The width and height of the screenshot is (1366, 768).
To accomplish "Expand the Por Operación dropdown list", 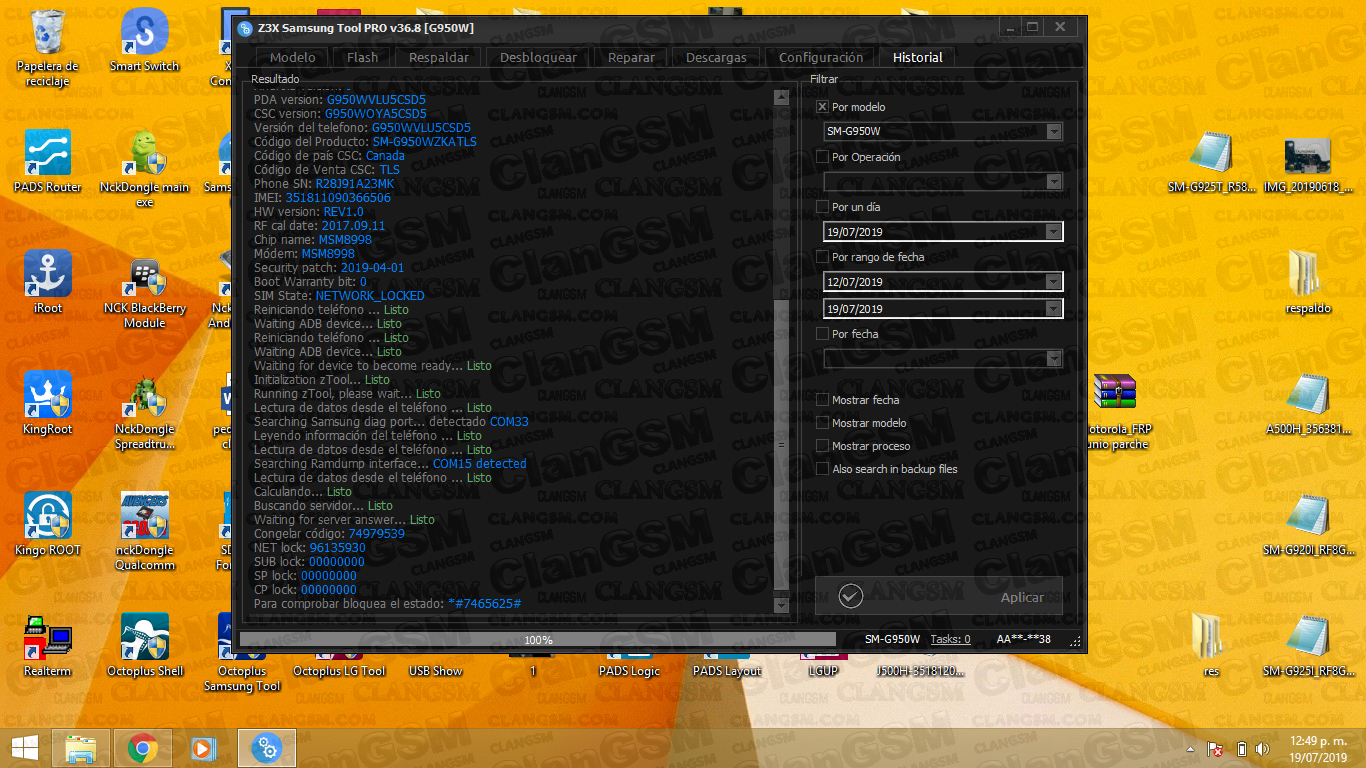I will [x=1053, y=181].
